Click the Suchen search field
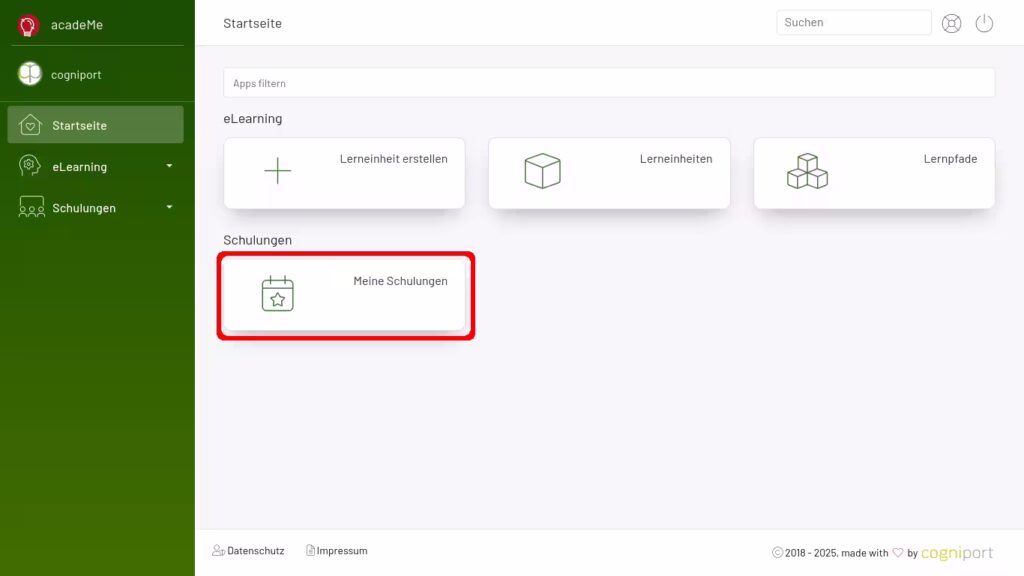The height and width of the screenshot is (576, 1024). [x=853, y=23]
